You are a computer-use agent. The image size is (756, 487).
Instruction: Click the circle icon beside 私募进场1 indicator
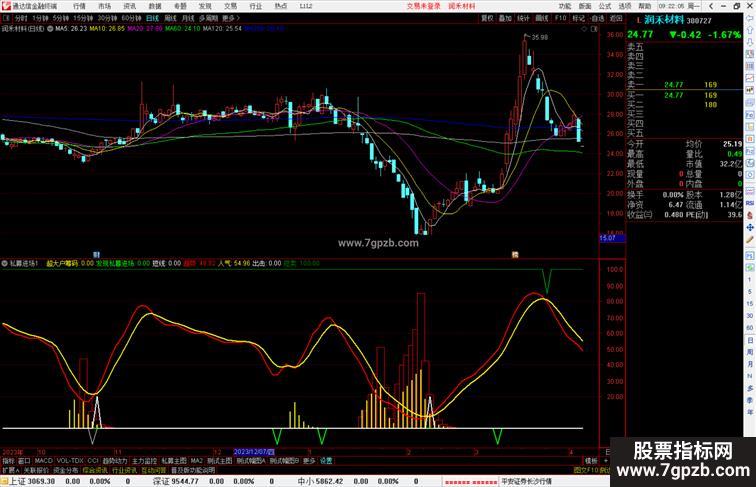(x=5, y=263)
